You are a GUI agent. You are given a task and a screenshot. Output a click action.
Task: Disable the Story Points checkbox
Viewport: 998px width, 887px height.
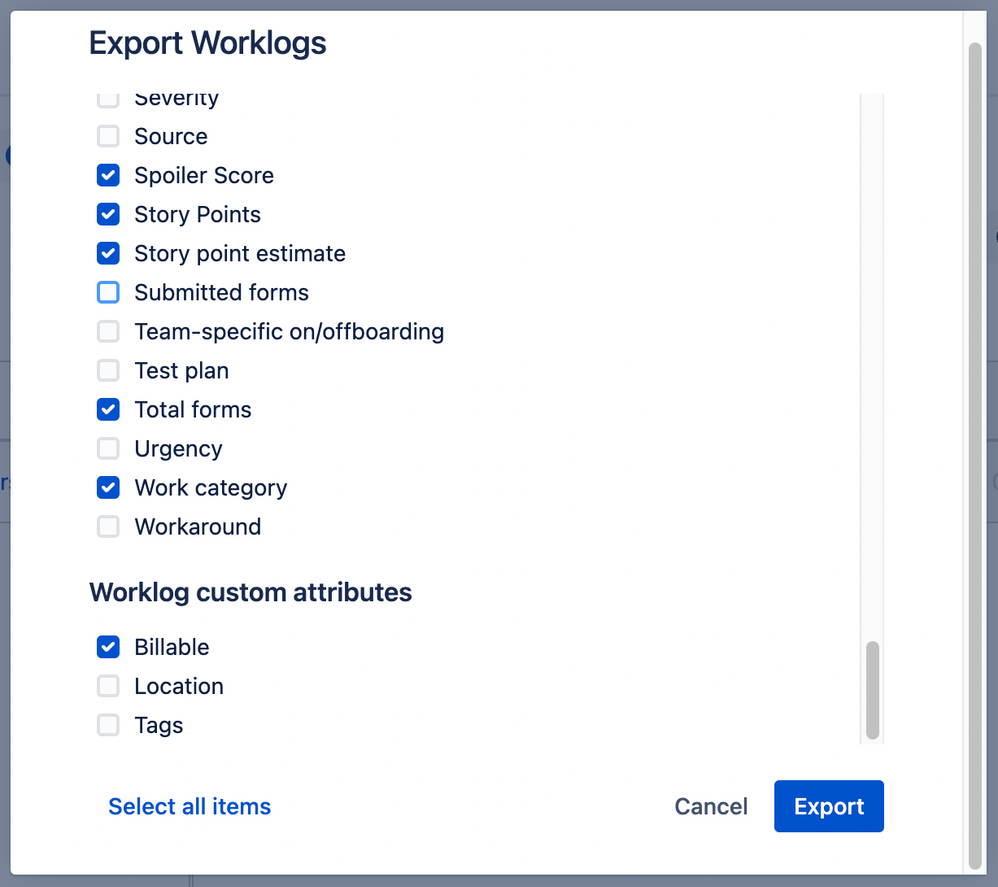pyautogui.click(x=107, y=214)
